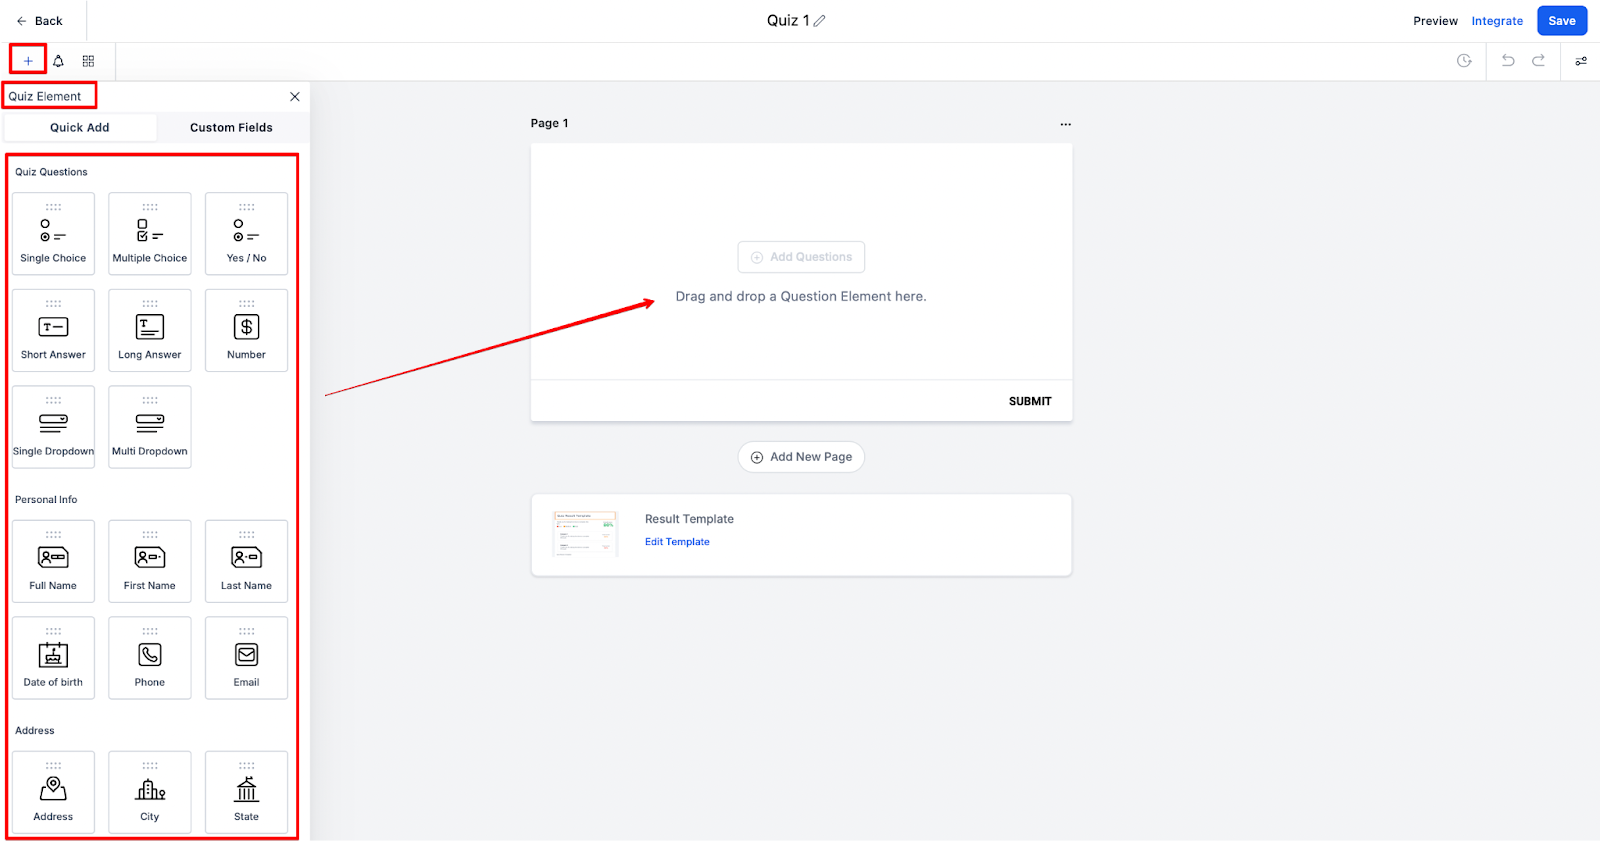Undo the last action
Screen dimensions: 1600x842
(x=1508, y=61)
